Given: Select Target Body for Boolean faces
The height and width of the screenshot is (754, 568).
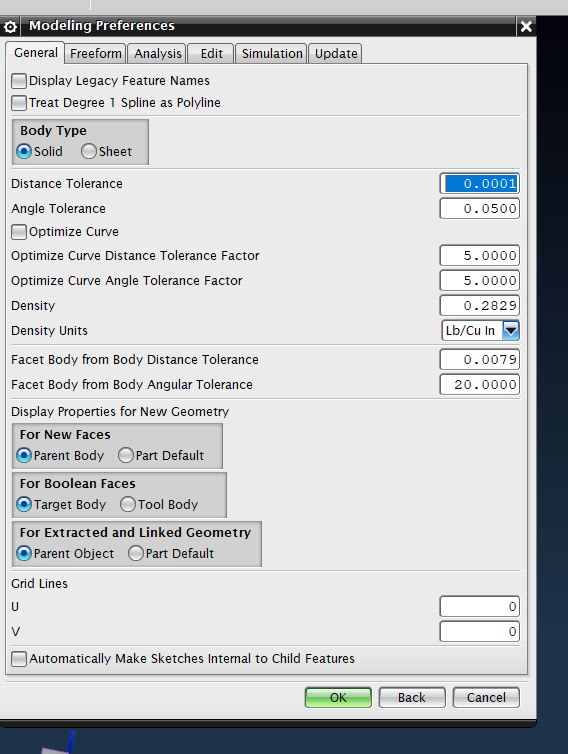Looking at the screenshot, I should 24,504.
